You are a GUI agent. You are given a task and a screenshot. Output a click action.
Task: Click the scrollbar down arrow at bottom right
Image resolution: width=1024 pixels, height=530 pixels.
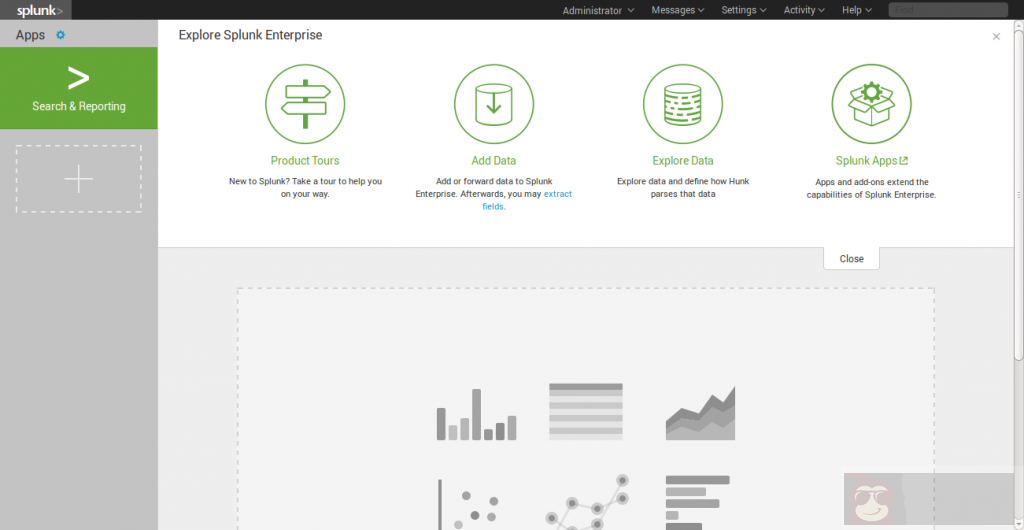1019,525
